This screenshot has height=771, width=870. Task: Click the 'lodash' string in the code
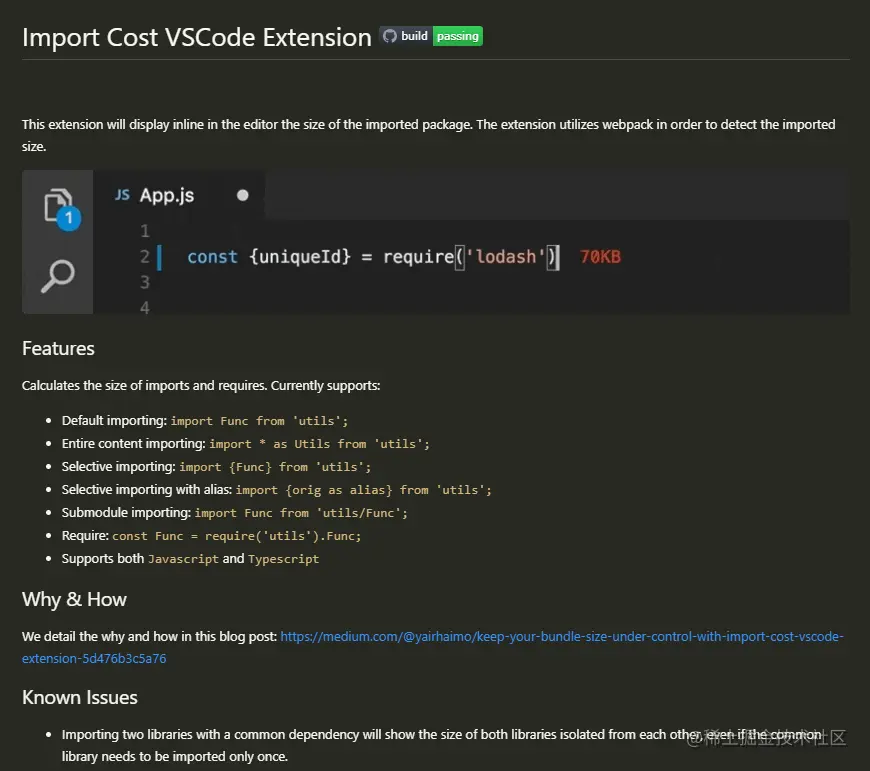click(505, 257)
